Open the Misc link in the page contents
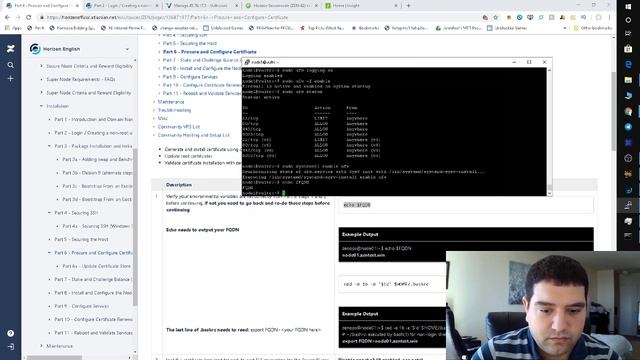Viewport: 640px width, 360px height. 162,118
